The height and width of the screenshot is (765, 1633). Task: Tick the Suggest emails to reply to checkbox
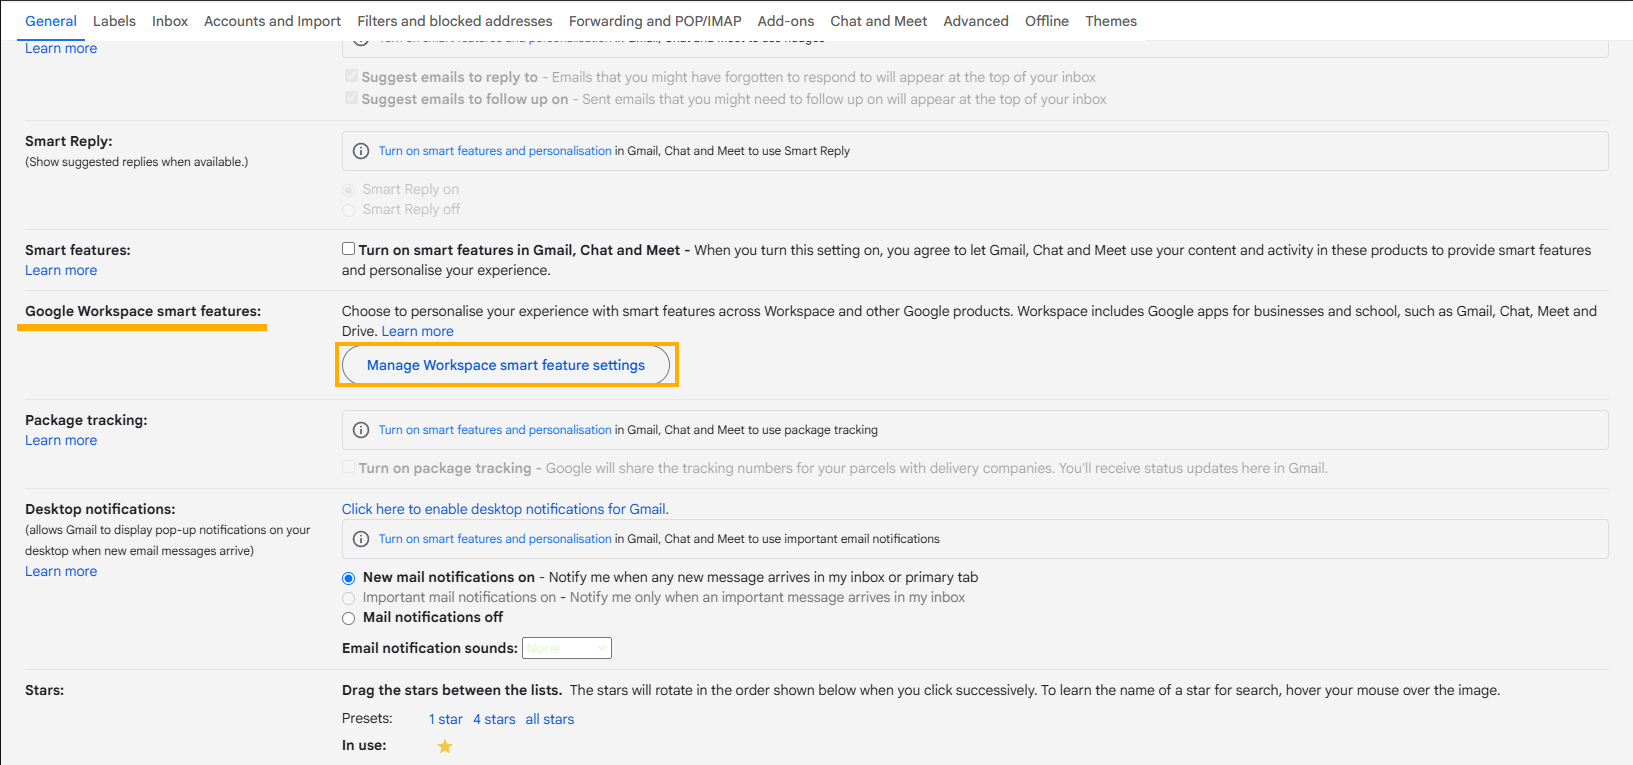[351, 76]
